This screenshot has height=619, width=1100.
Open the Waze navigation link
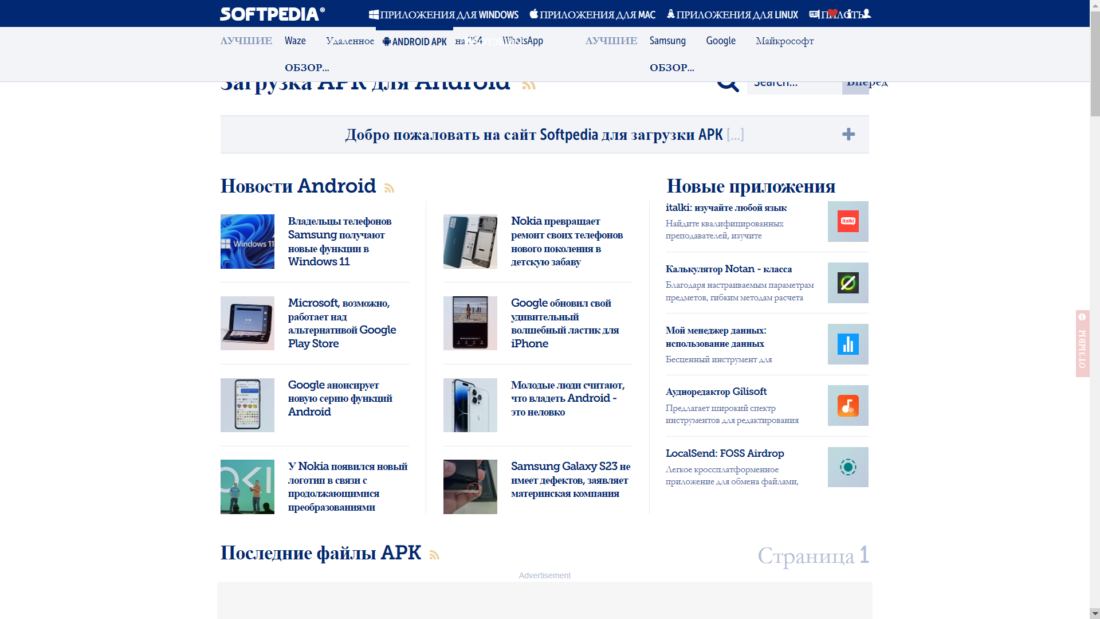click(x=295, y=41)
